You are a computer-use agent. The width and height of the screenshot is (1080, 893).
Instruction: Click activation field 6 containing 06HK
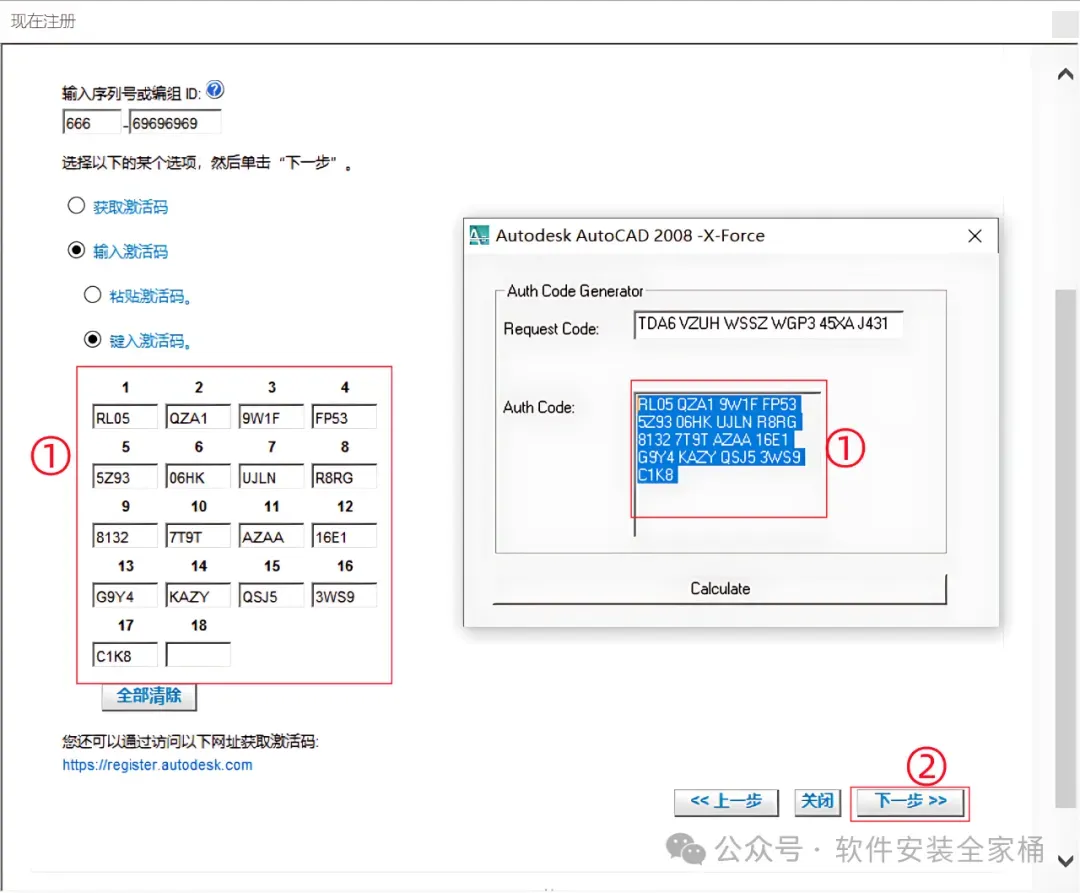tap(198, 477)
